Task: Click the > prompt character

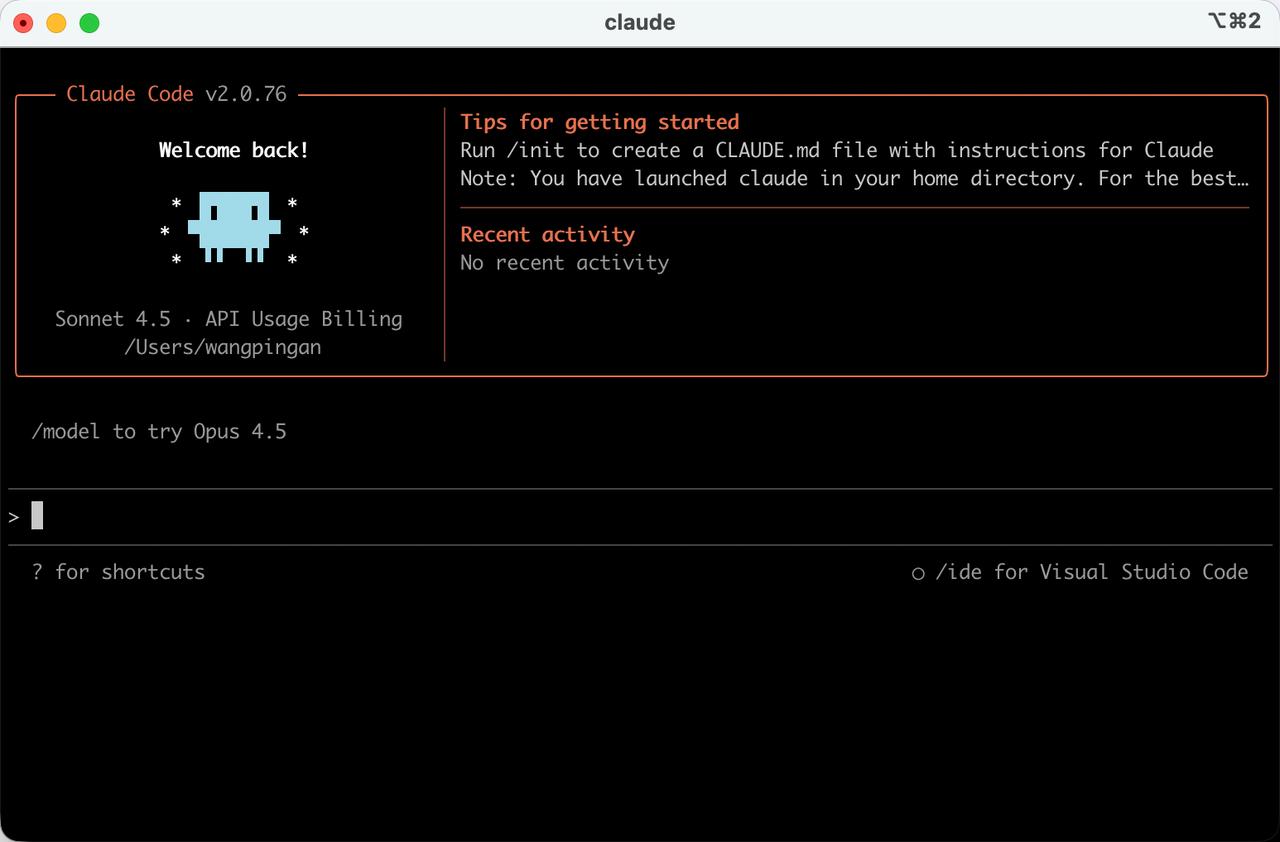Action: click(12, 515)
